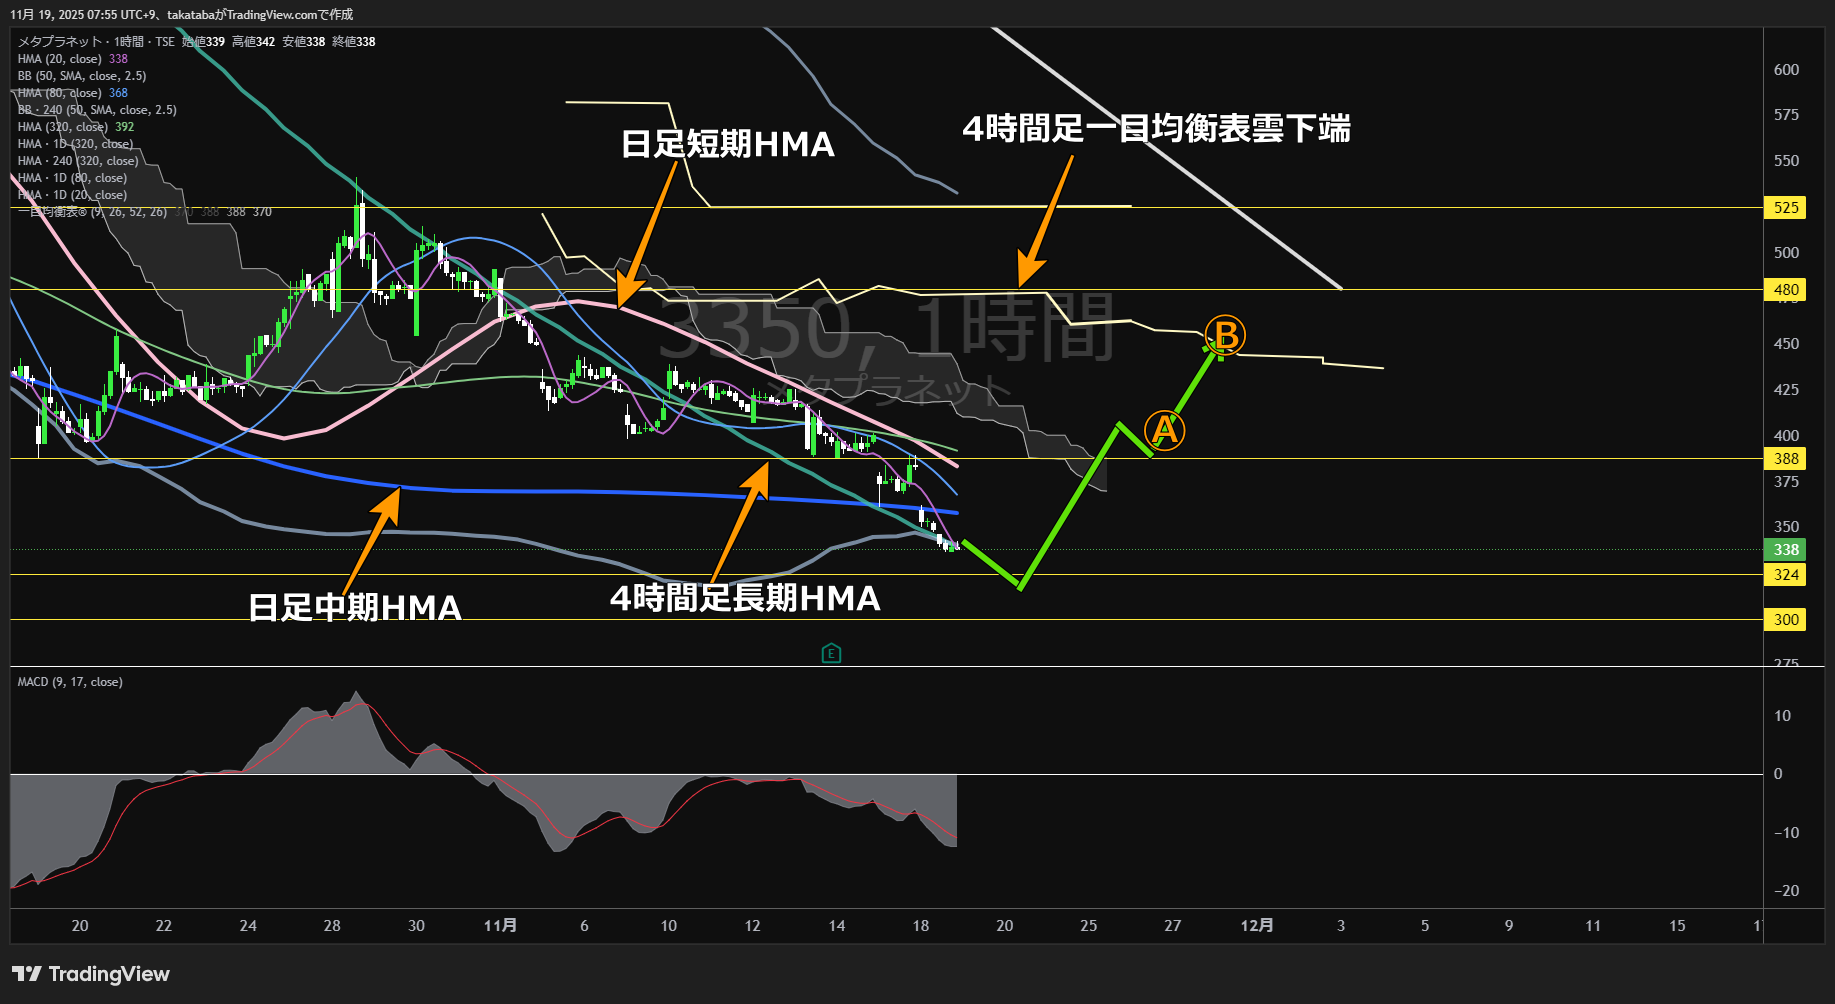Viewport: 1835px width, 1004px height.
Task: Click the yellow 300 price label
Action: coord(1786,620)
